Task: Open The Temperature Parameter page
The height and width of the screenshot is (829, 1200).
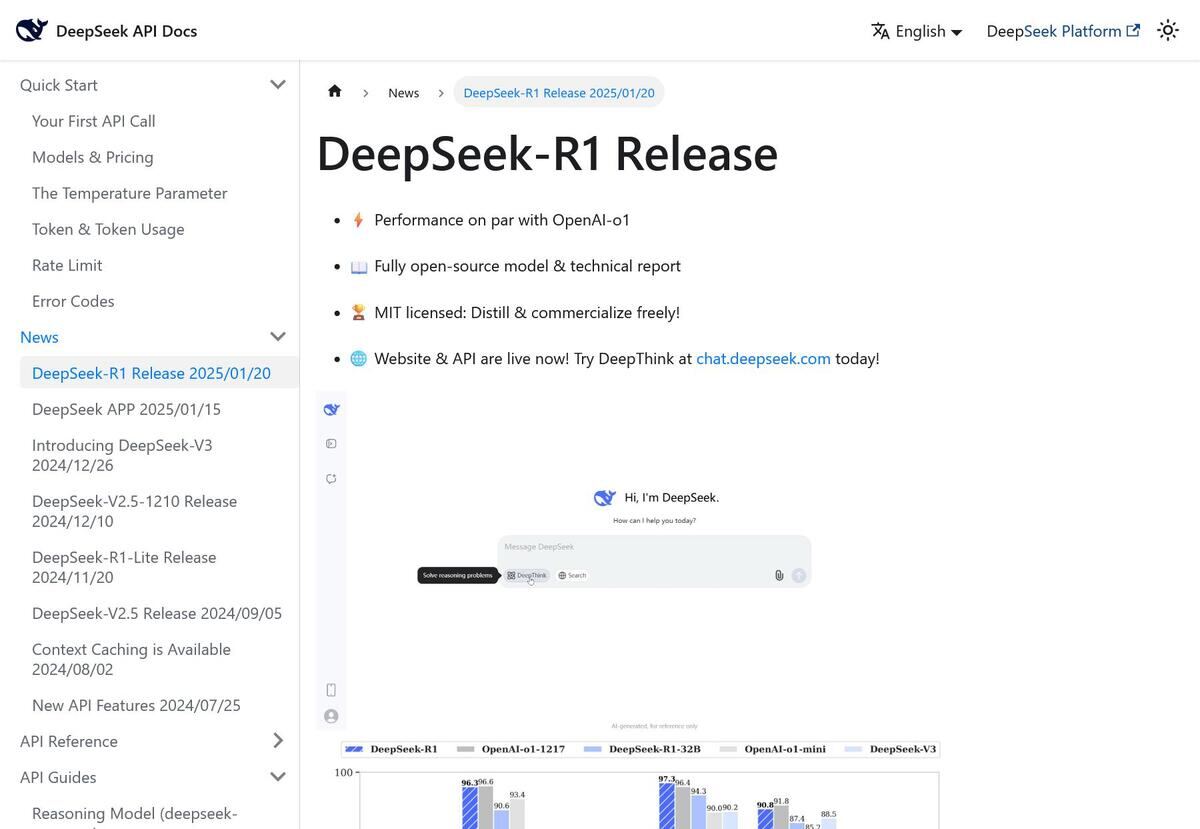Action: 130,193
